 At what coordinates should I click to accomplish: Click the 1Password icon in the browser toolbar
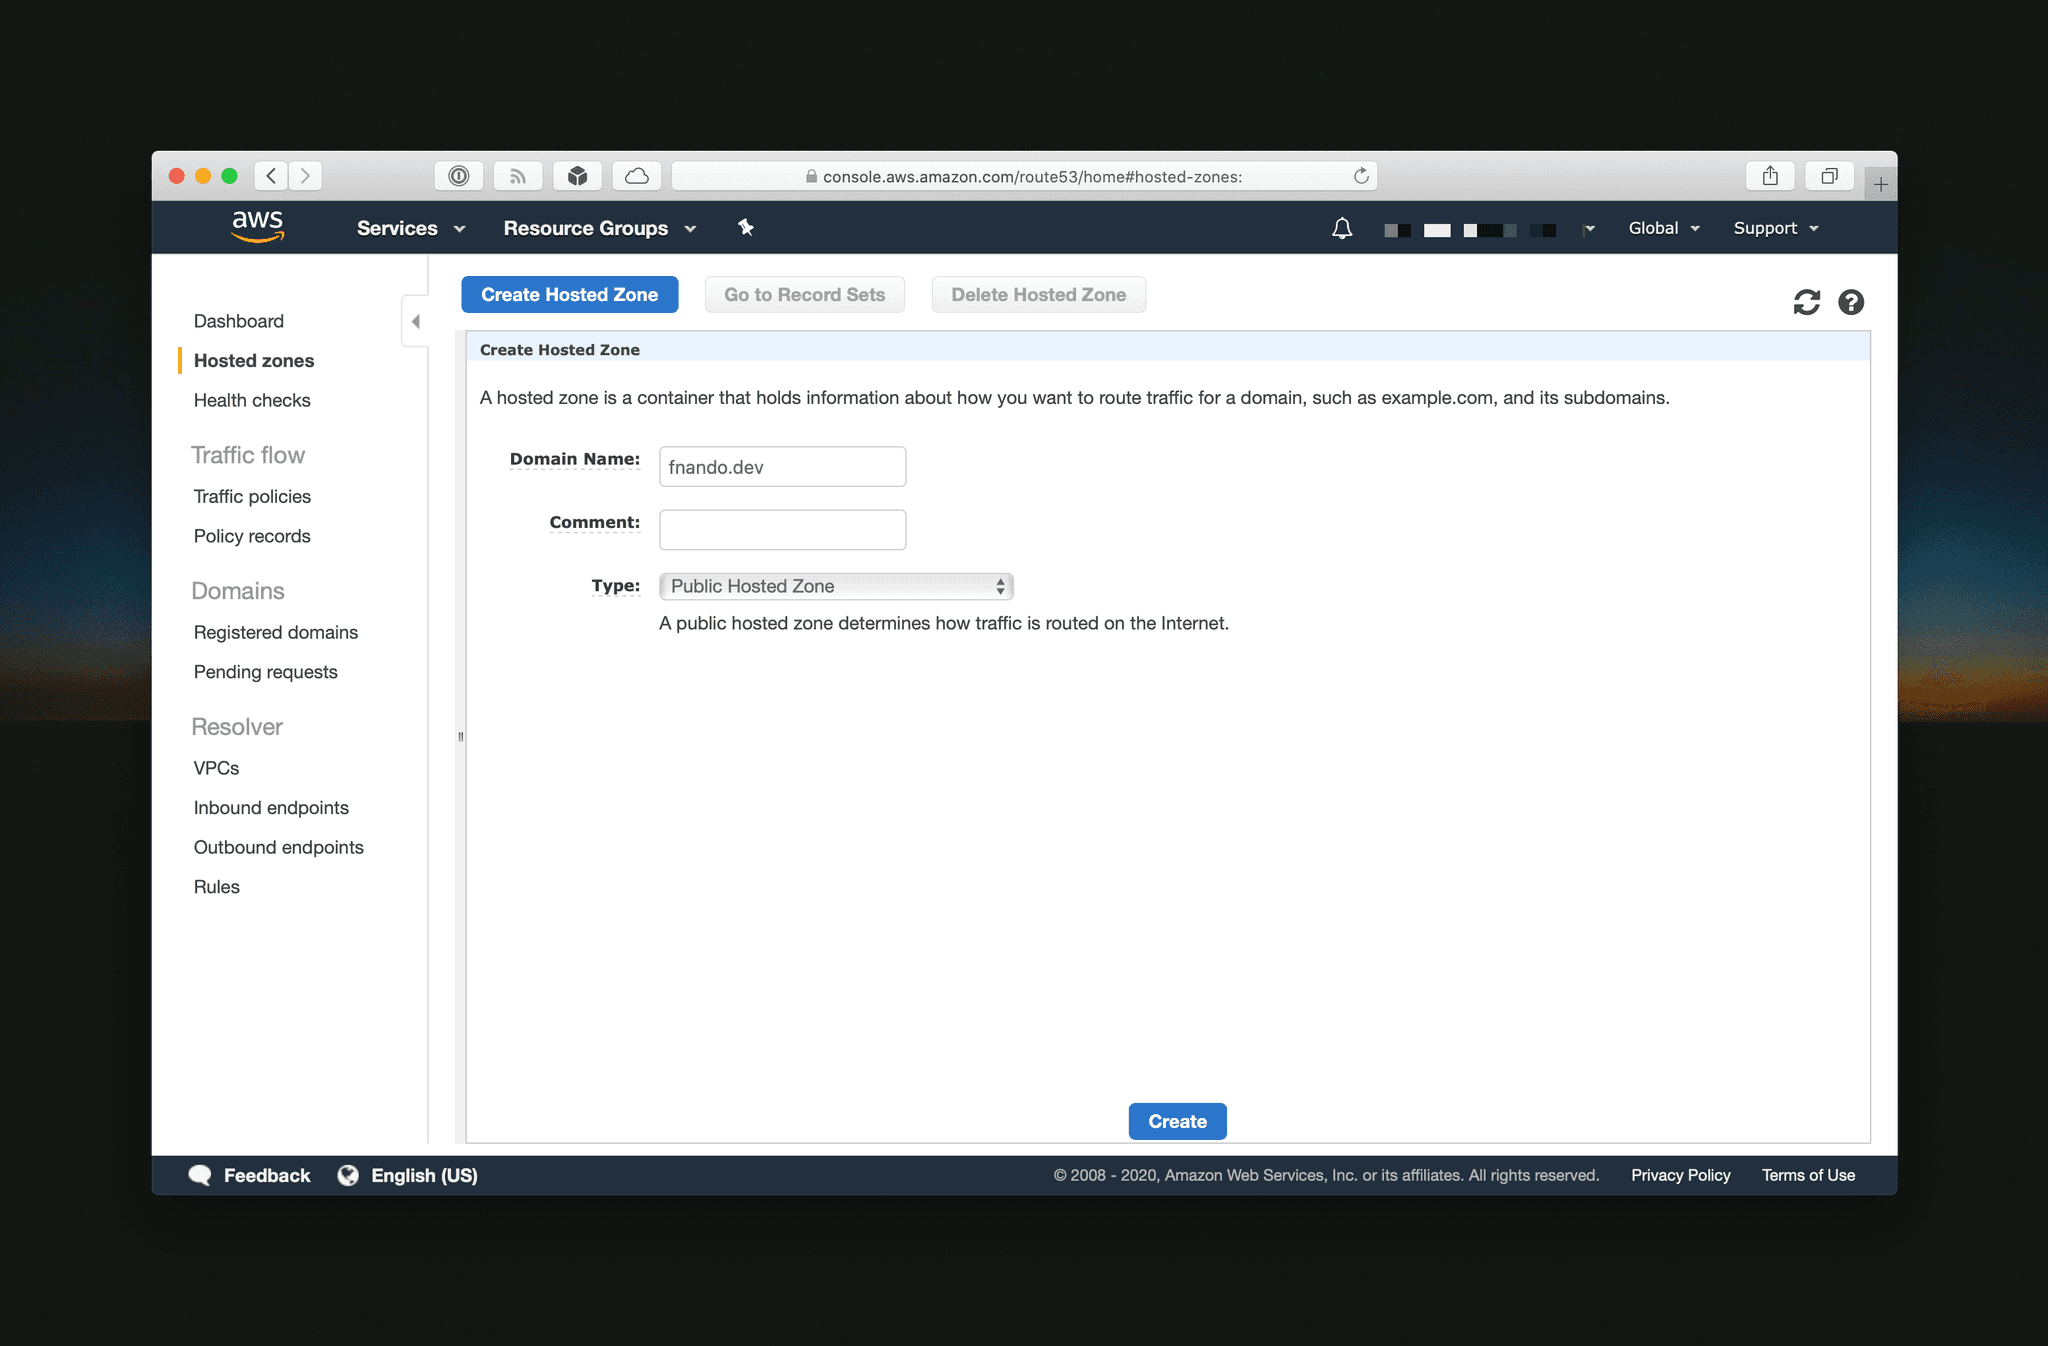458,175
